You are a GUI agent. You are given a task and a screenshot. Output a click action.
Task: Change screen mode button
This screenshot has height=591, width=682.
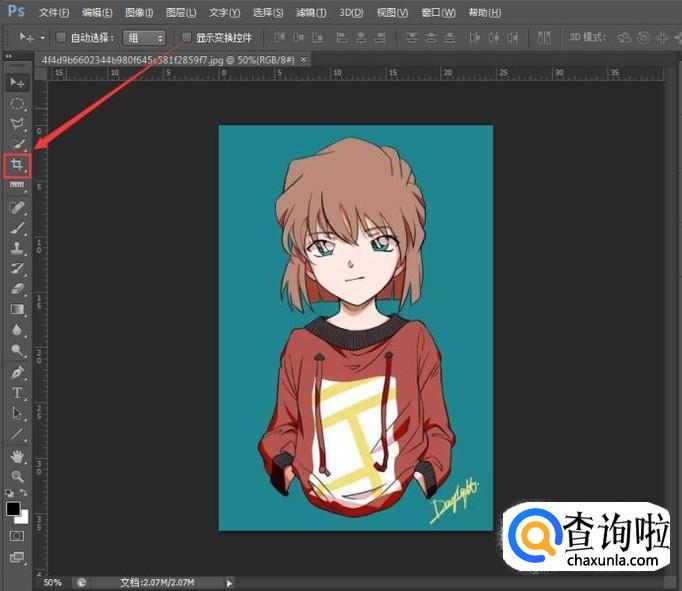click(x=17, y=557)
